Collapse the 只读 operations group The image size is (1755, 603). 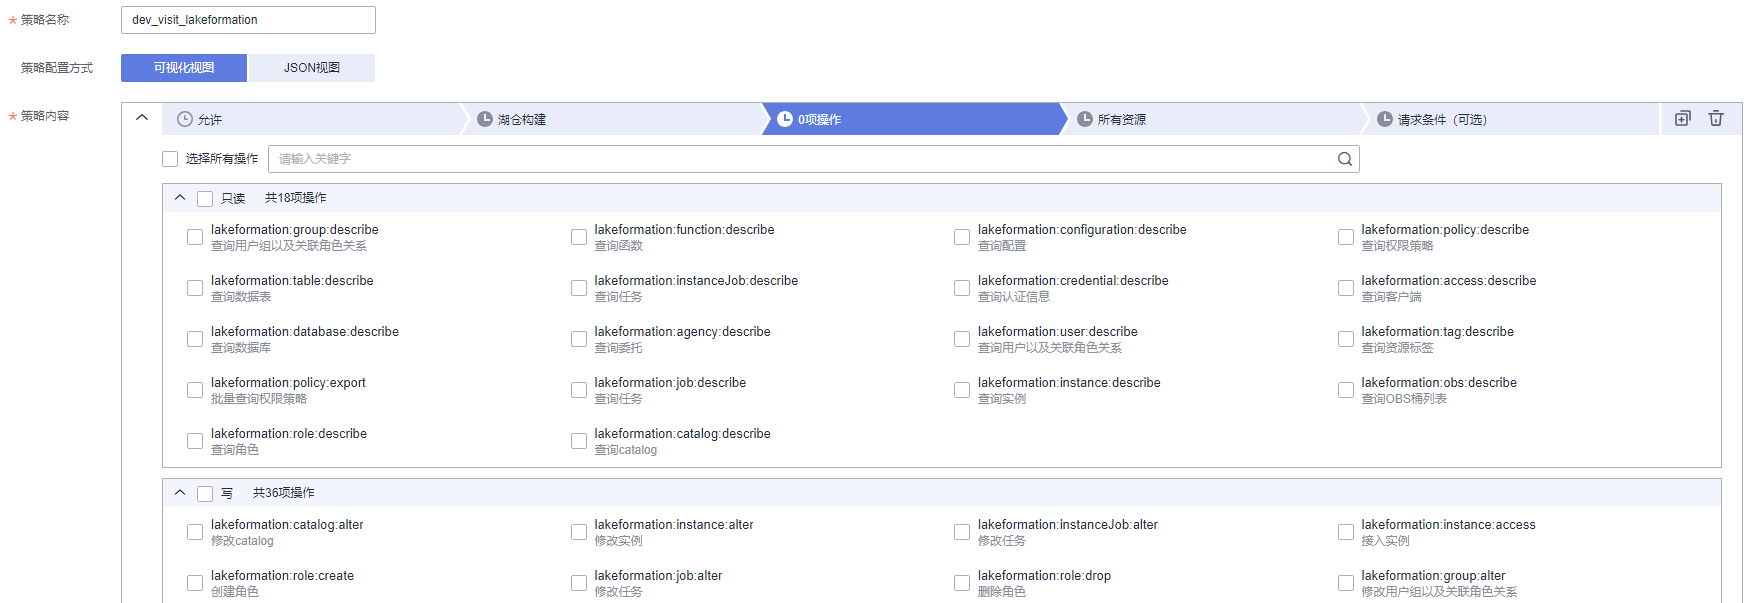tap(180, 198)
